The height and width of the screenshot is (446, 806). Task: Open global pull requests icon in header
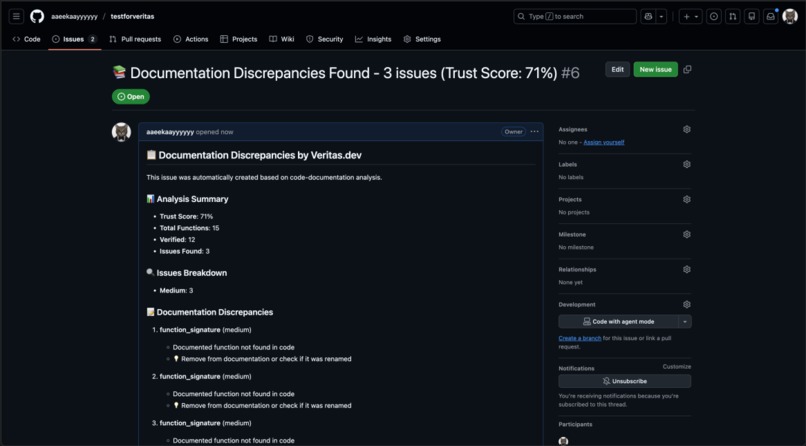click(733, 16)
